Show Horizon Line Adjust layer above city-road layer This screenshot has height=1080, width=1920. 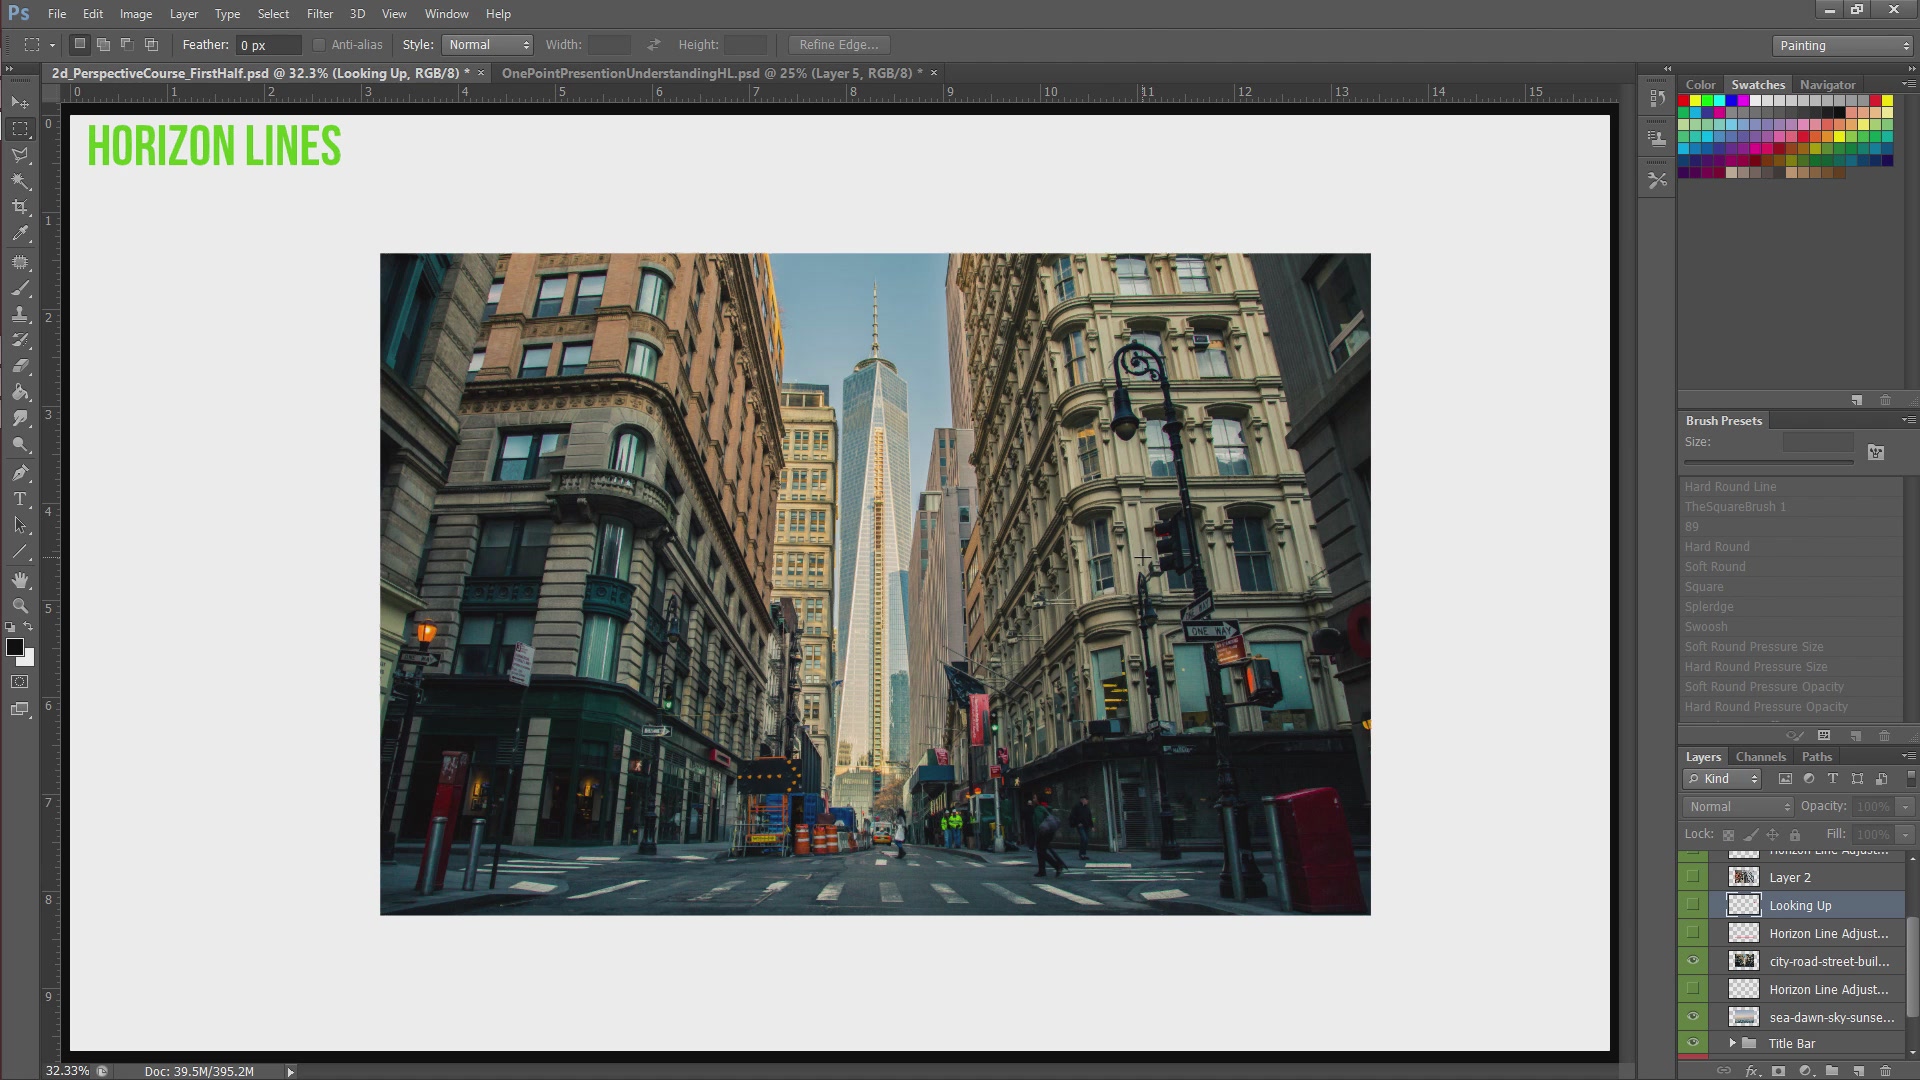[1693, 933]
